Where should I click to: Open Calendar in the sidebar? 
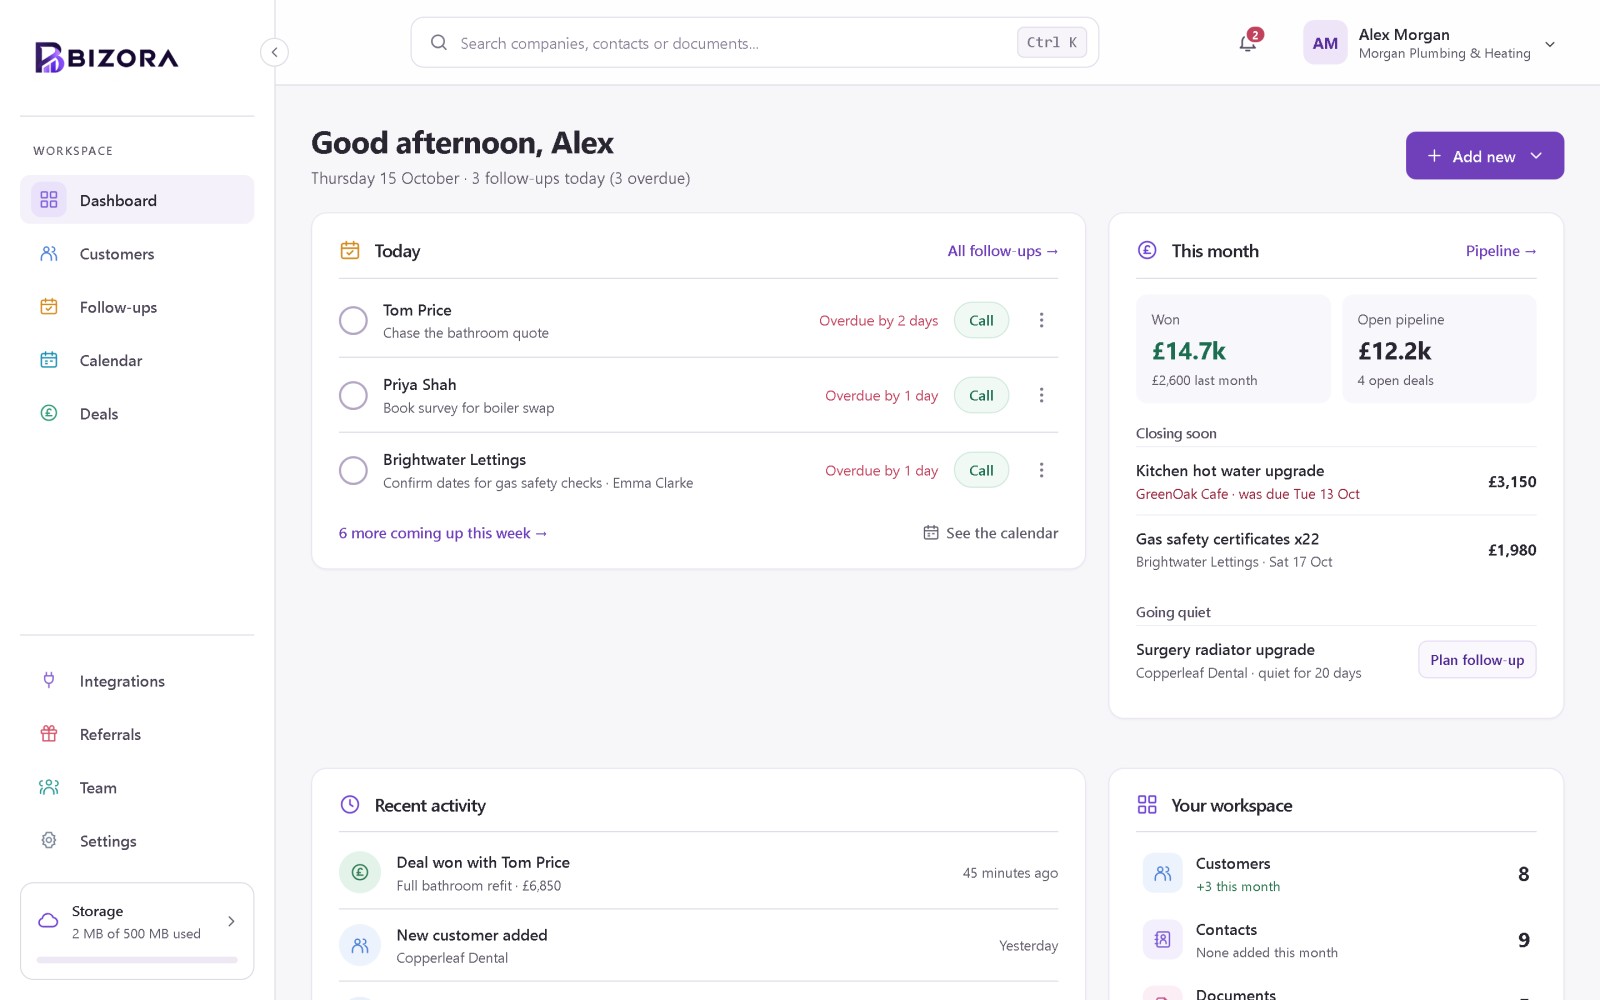pyautogui.click(x=137, y=360)
